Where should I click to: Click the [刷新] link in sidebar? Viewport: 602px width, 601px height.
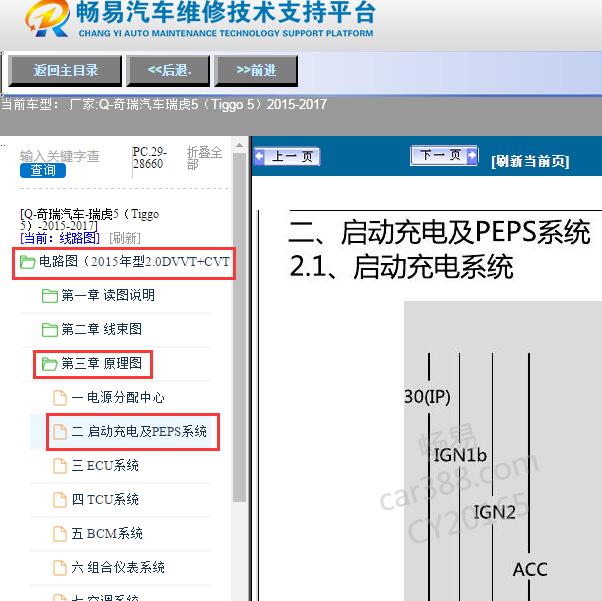tap(125, 238)
